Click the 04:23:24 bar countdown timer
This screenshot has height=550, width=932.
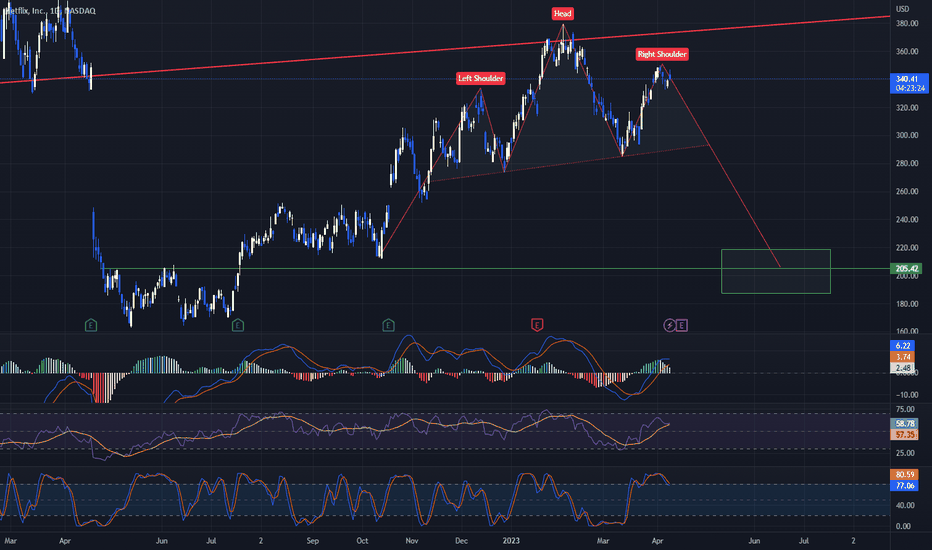(910, 89)
